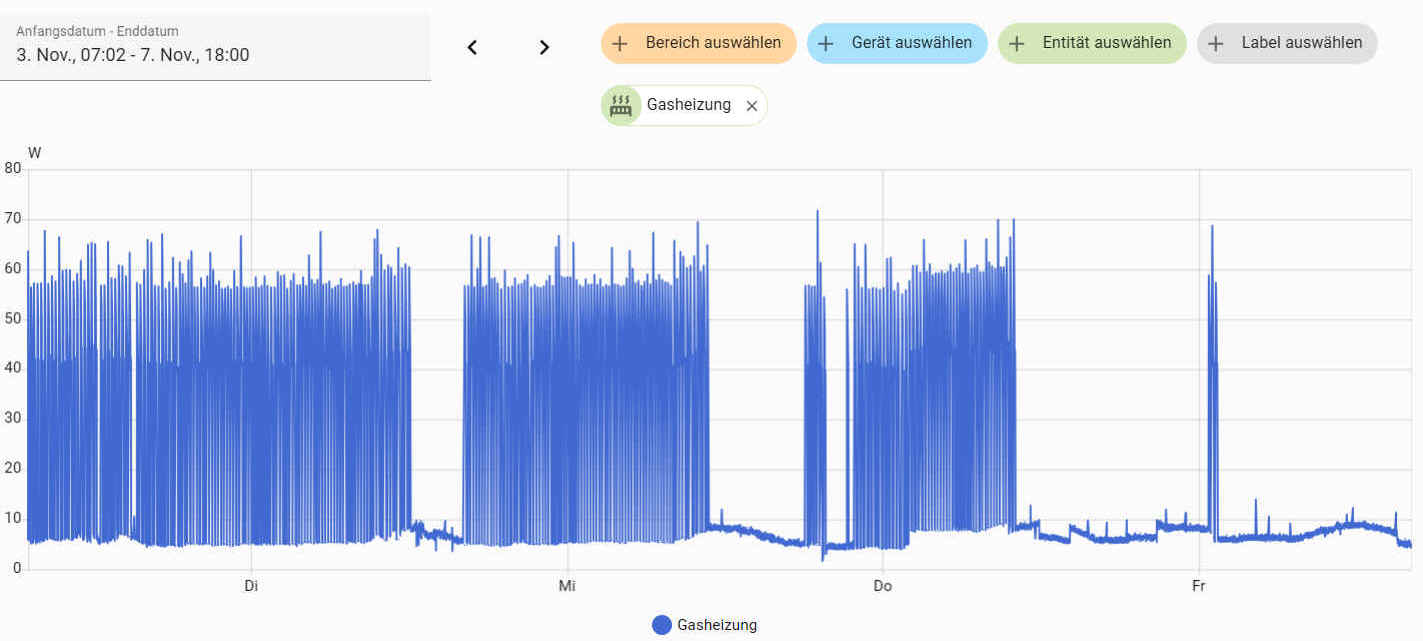Click the plus icon in Bereich auswählen
This screenshot has width=1423, height=641.
coord(620,43)
